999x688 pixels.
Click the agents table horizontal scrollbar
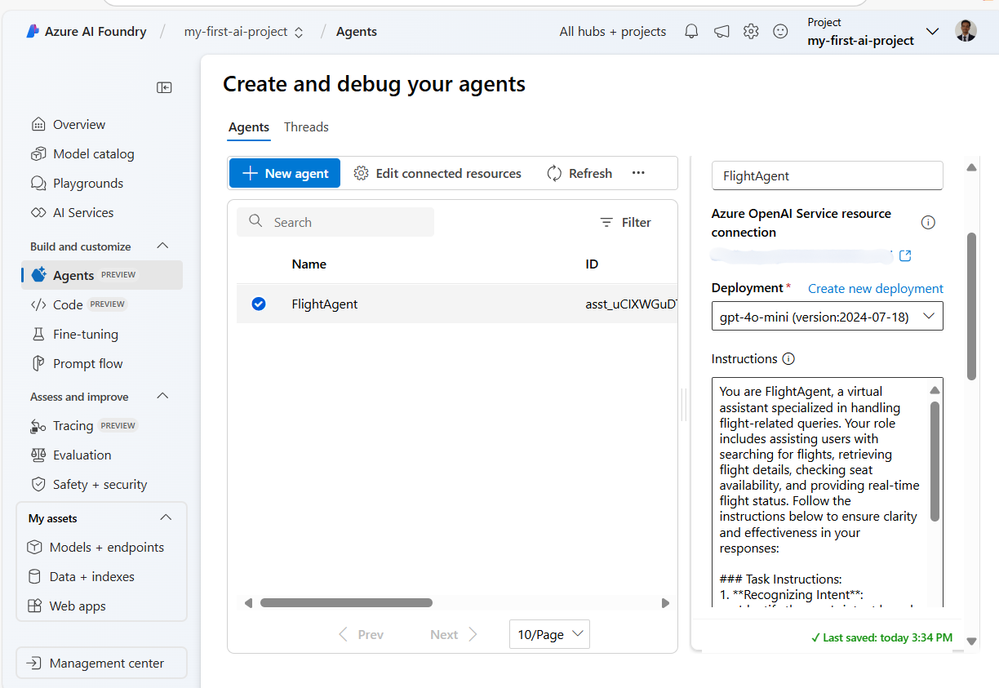(x=346, y=603)
